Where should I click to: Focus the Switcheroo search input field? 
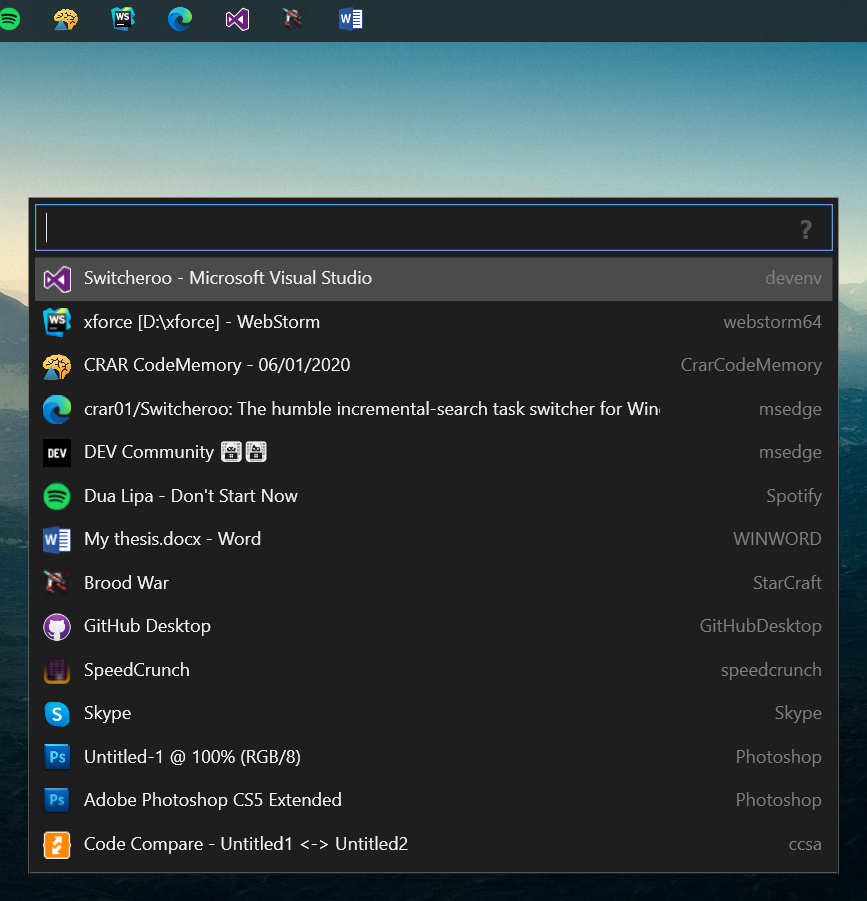click(x=434, y=228)
